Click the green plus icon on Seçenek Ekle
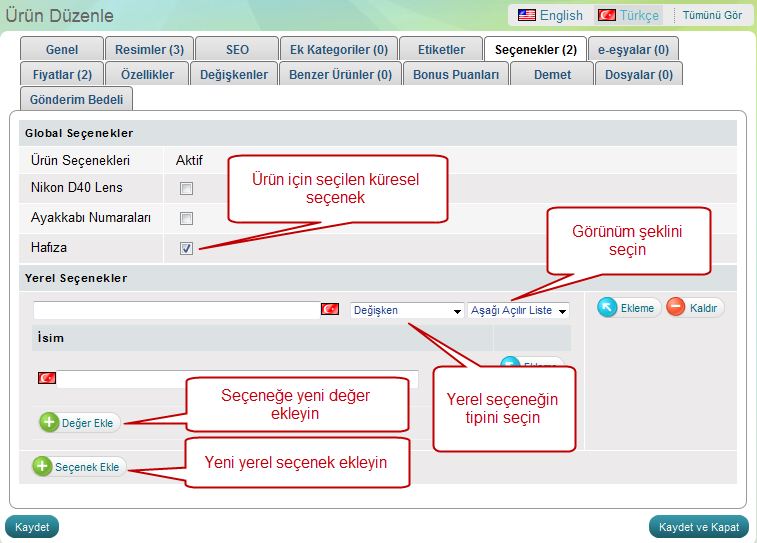Image resolution: width=757 pixels, height=543 pixels. click(x=42, y=467)
